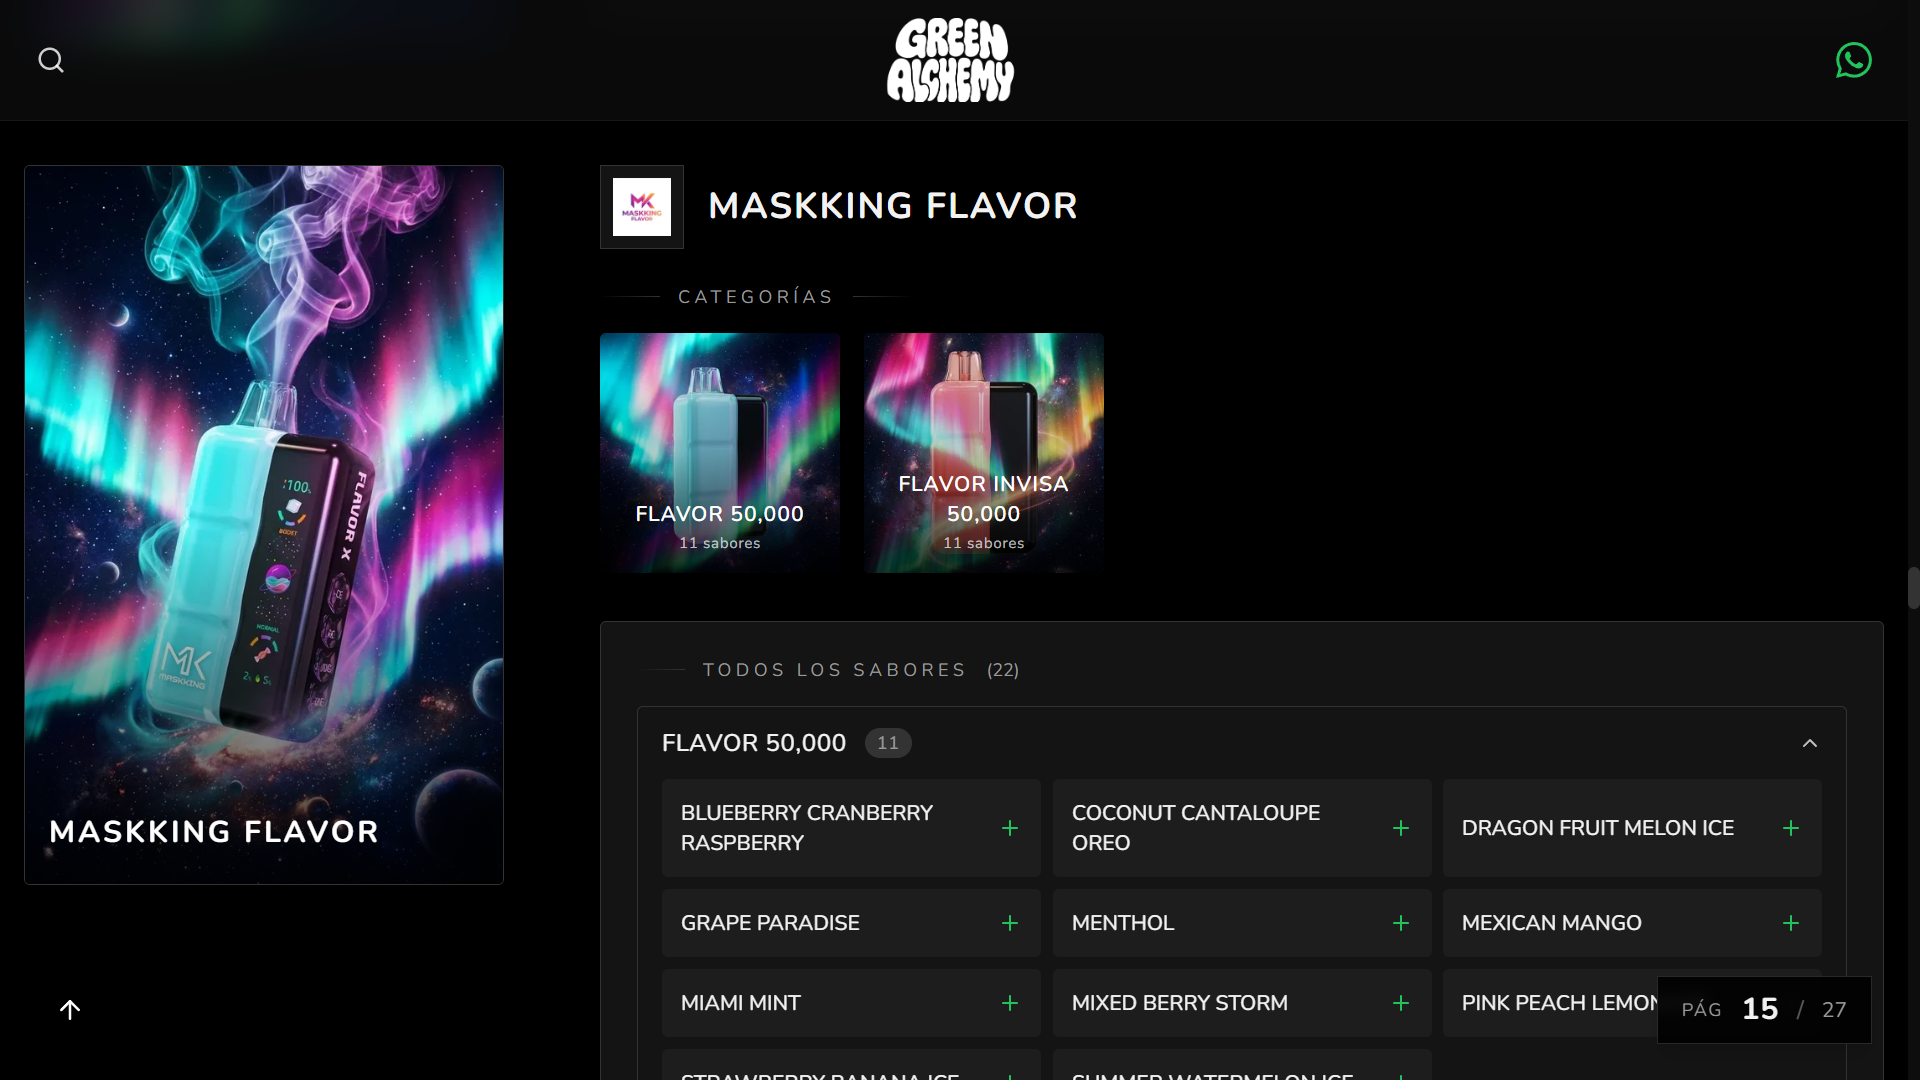Click the scroll-to-top arrow icon
Image resolution: width=1920 pixels, height=1080 pixels.
(70, 1010)
